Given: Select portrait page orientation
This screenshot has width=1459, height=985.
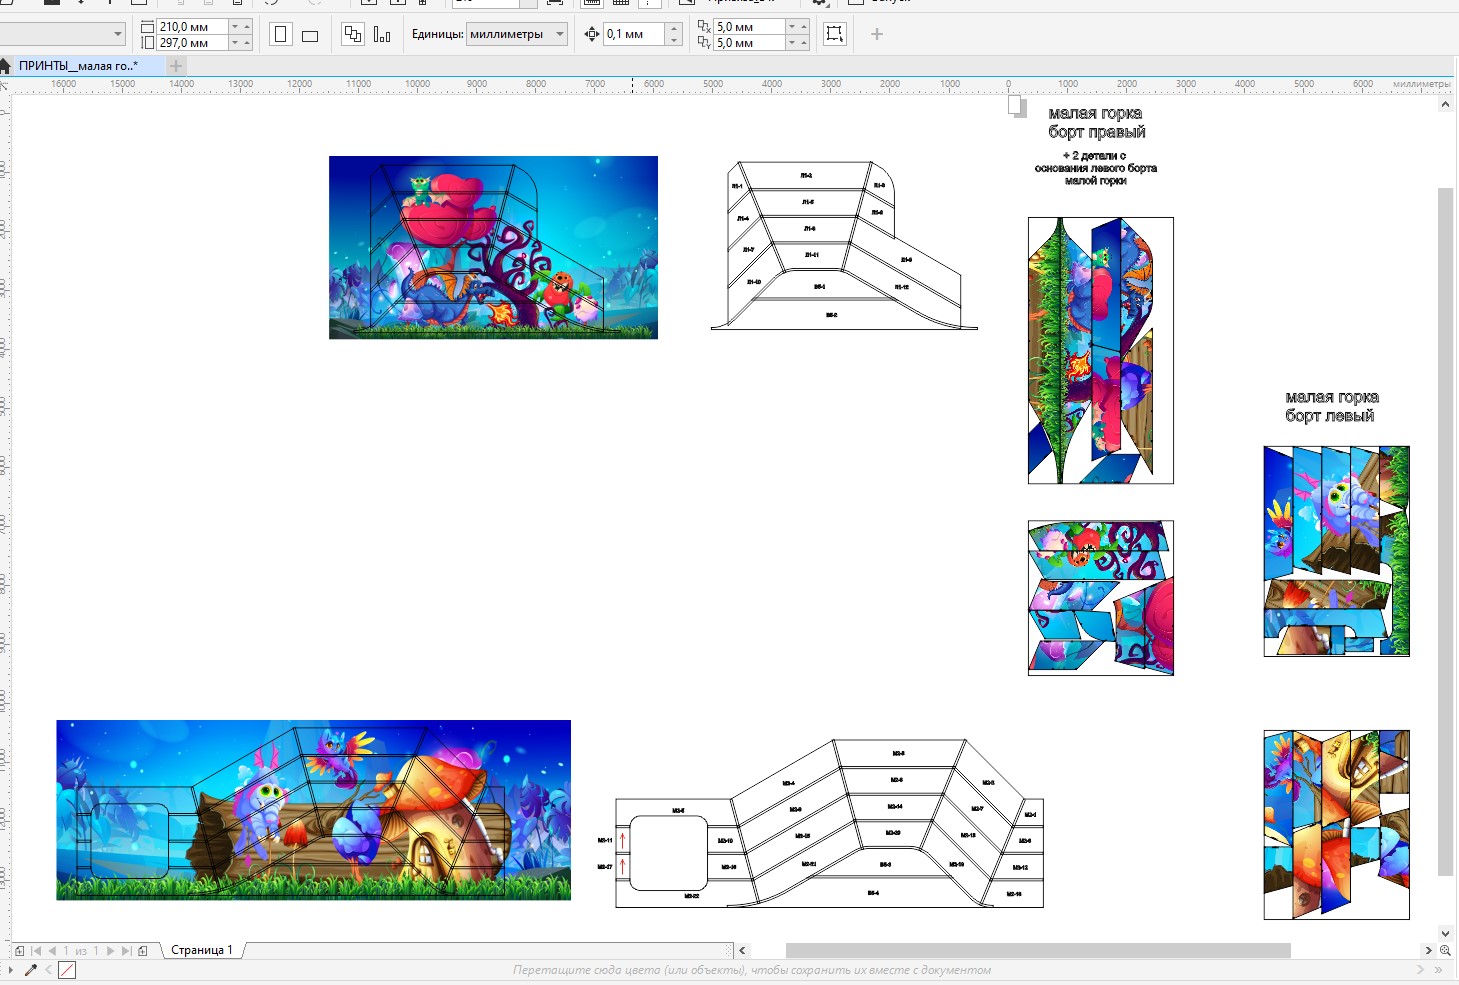Looking at the screenshot, I should [281, 35].
